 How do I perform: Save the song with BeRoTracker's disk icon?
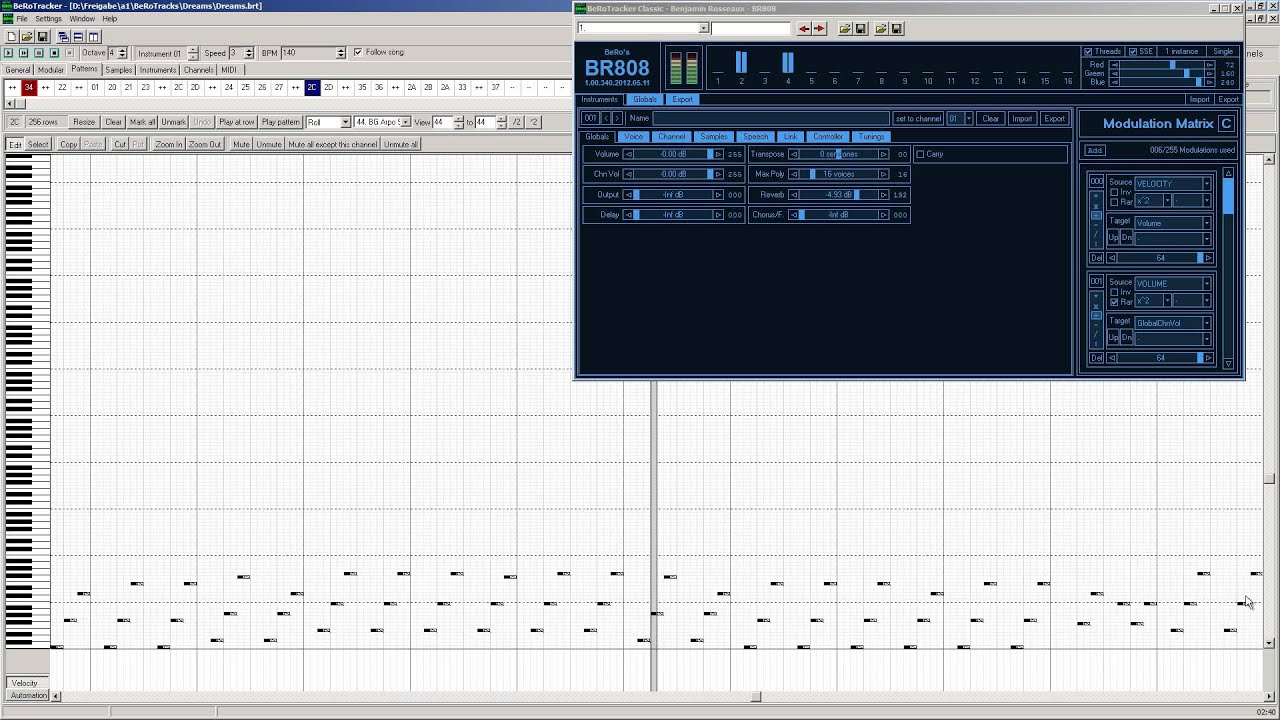[x=42, y=37]
